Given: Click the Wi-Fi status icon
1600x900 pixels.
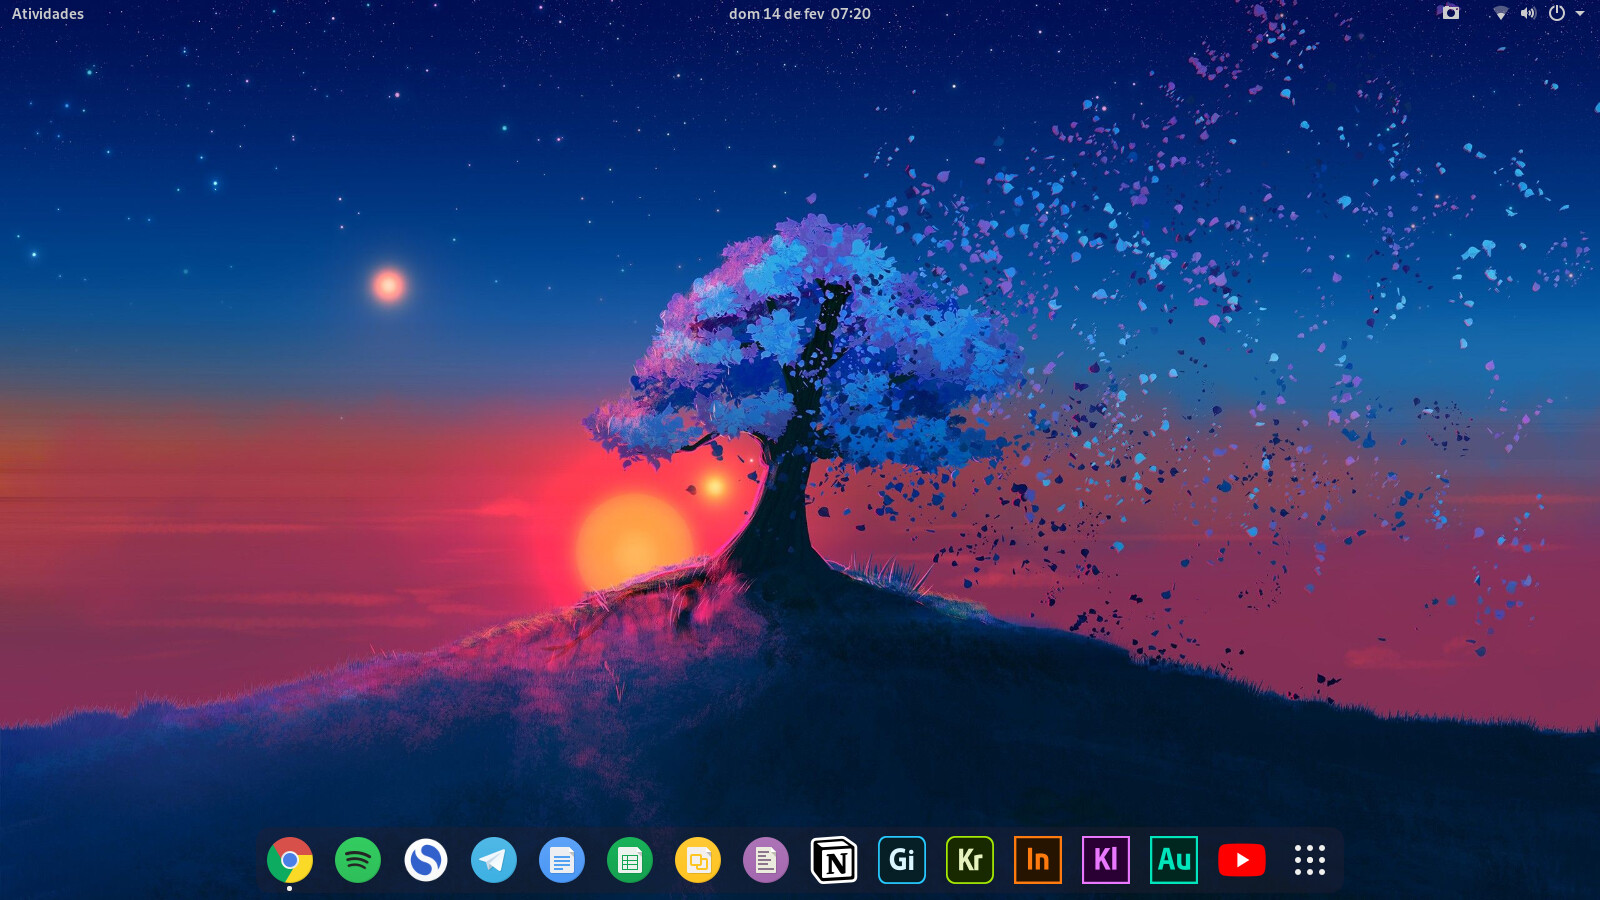Looking at the screenshot, I should [x=1501, y=13].
